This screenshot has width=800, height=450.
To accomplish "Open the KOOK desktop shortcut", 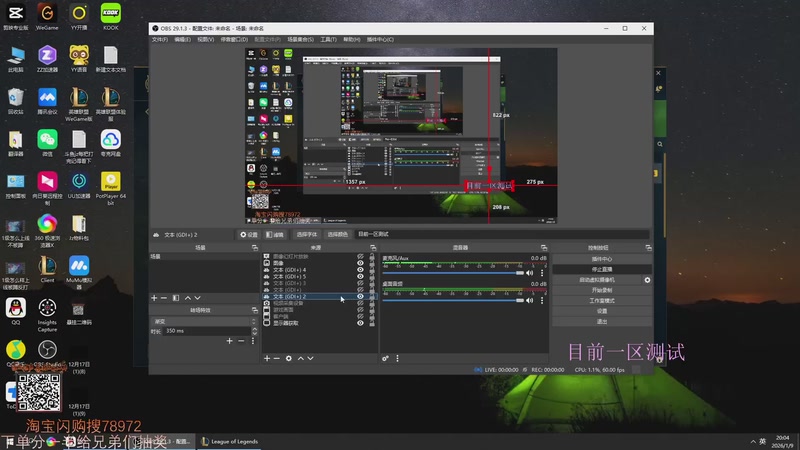I will (111, 17).
